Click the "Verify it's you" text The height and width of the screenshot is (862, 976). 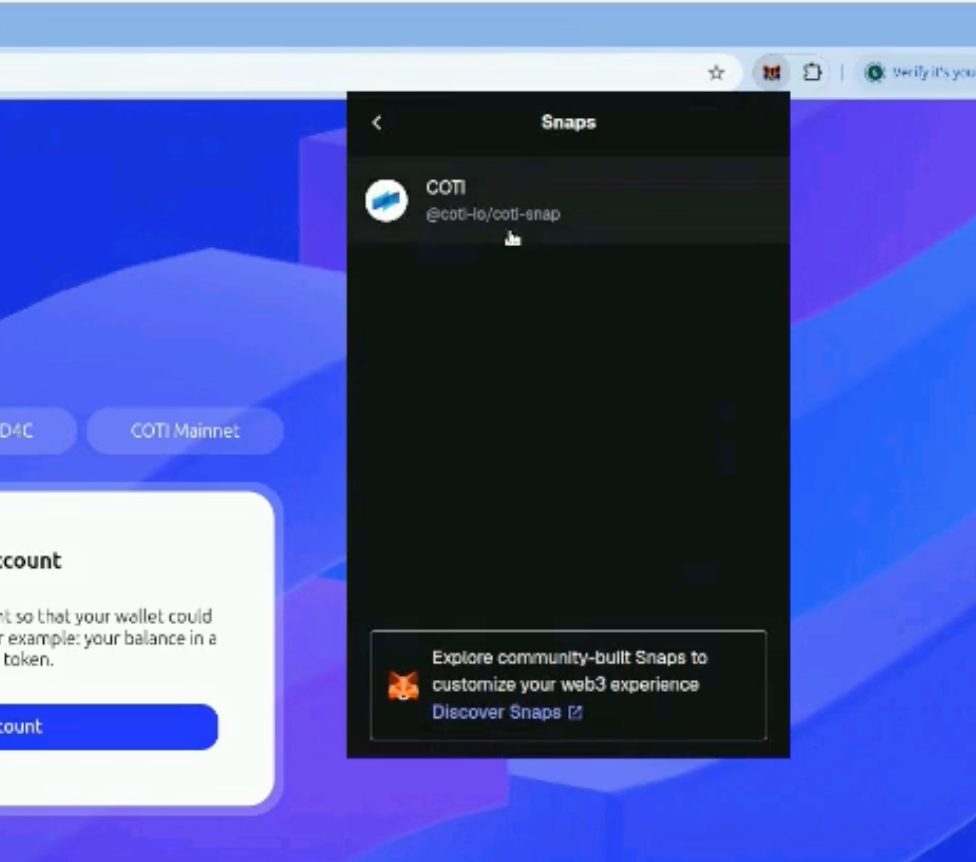[932, 73]
